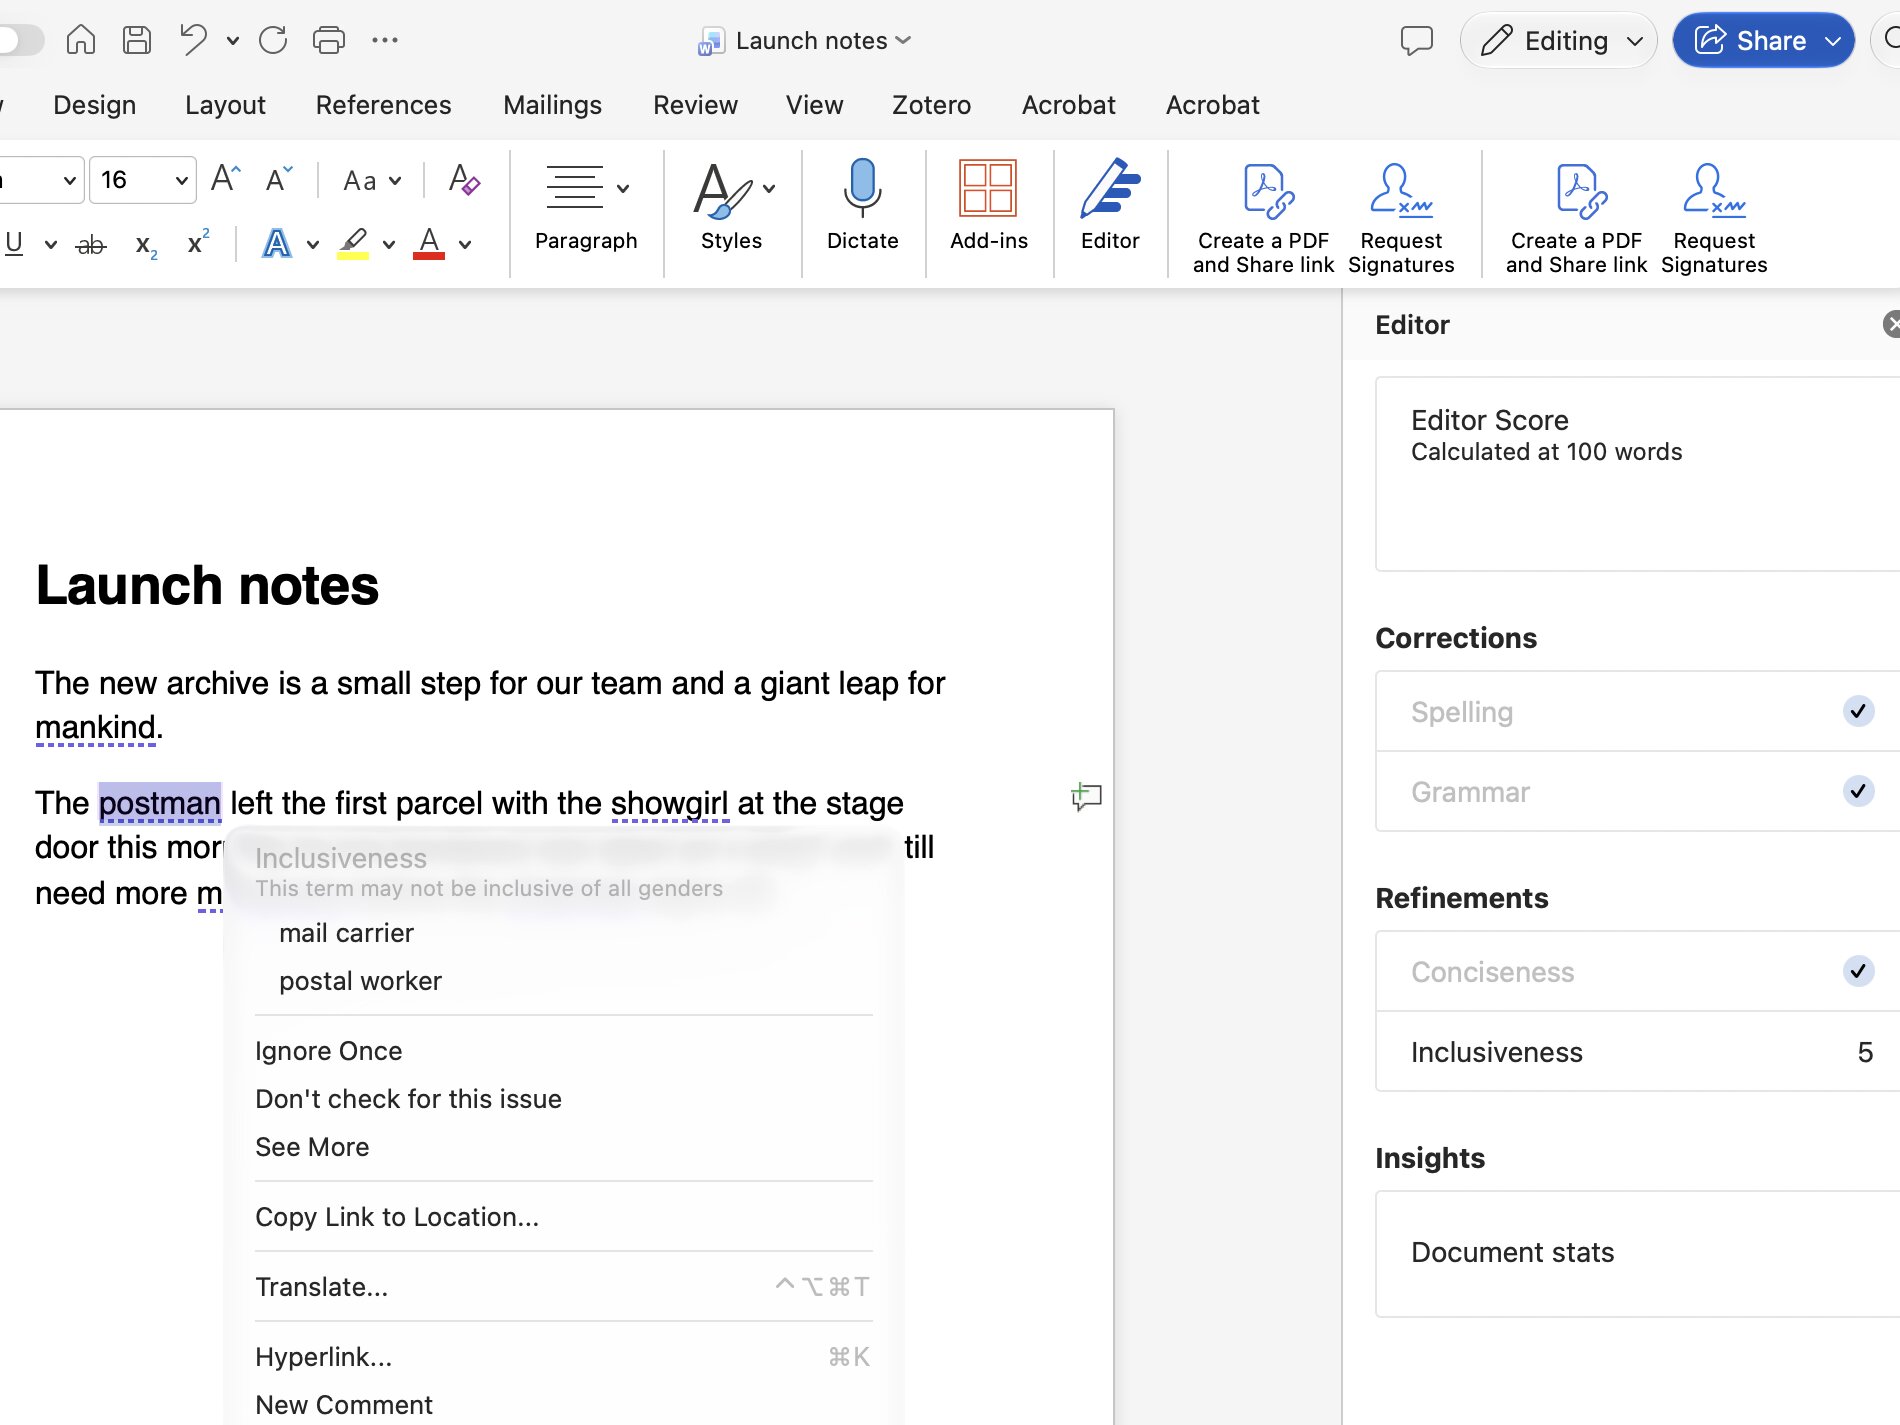Open the comments speech bubble icon
This screenshot has height=1425, width=1900.
[1417, 41]
